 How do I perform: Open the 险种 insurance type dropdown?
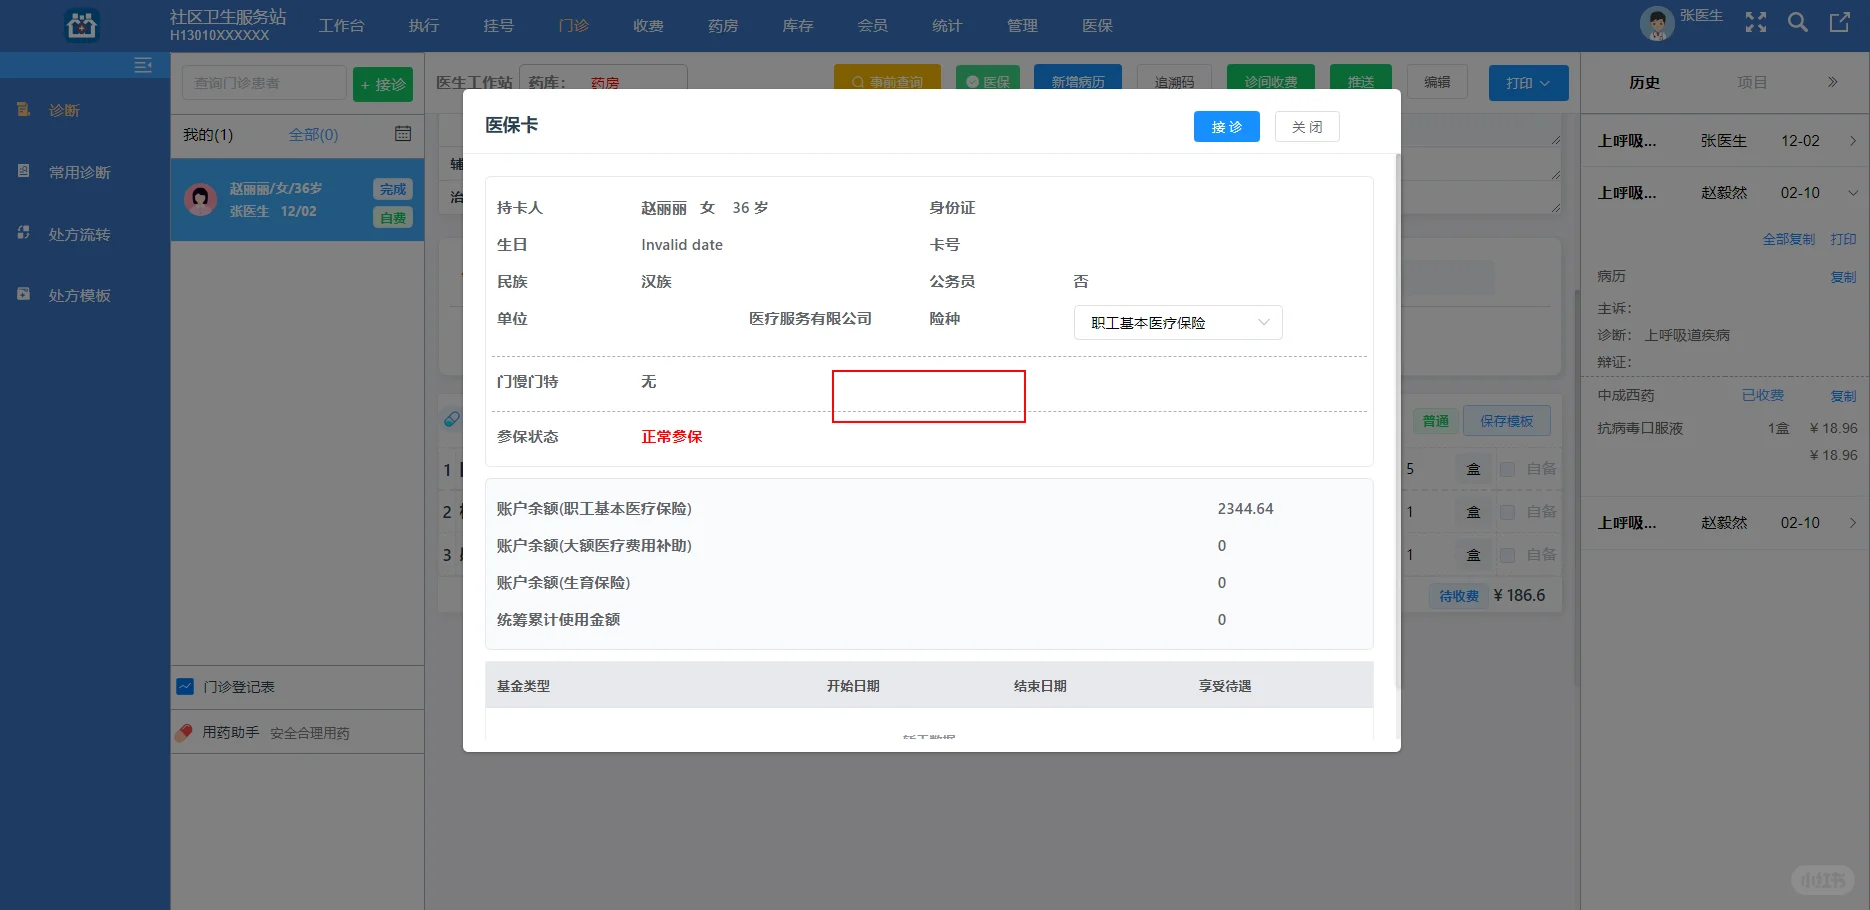pyautogui.click(x=1177, y=322)
